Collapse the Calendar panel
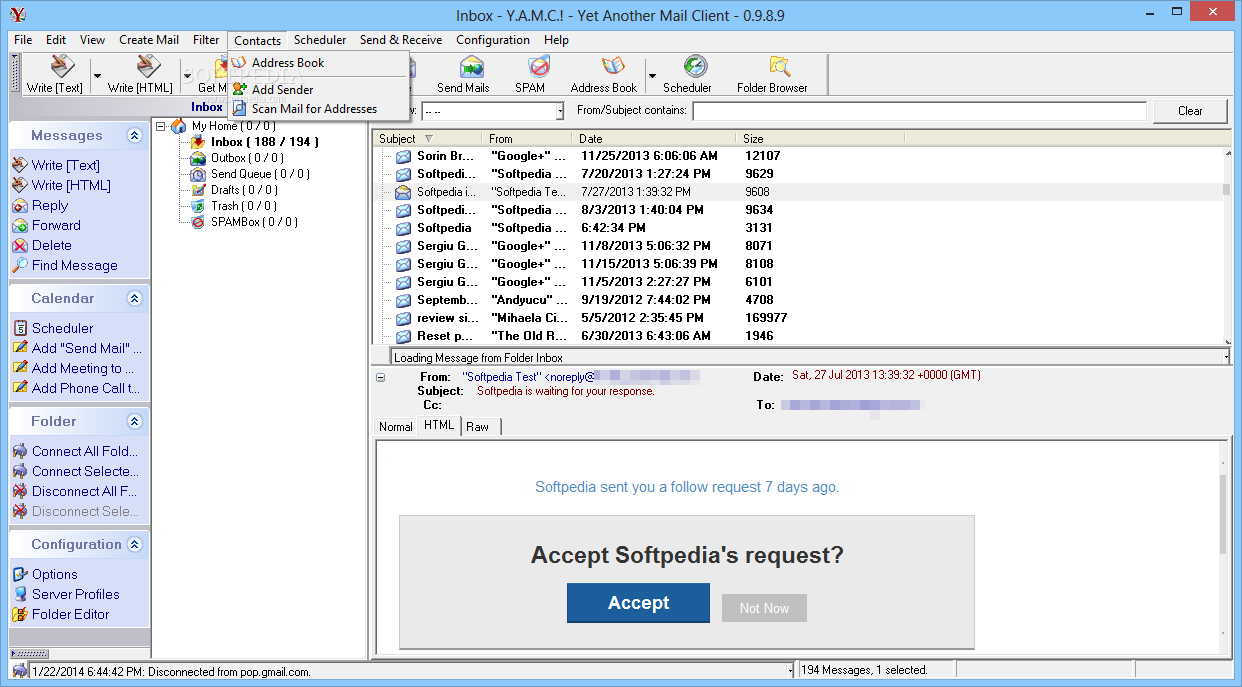 134,299
